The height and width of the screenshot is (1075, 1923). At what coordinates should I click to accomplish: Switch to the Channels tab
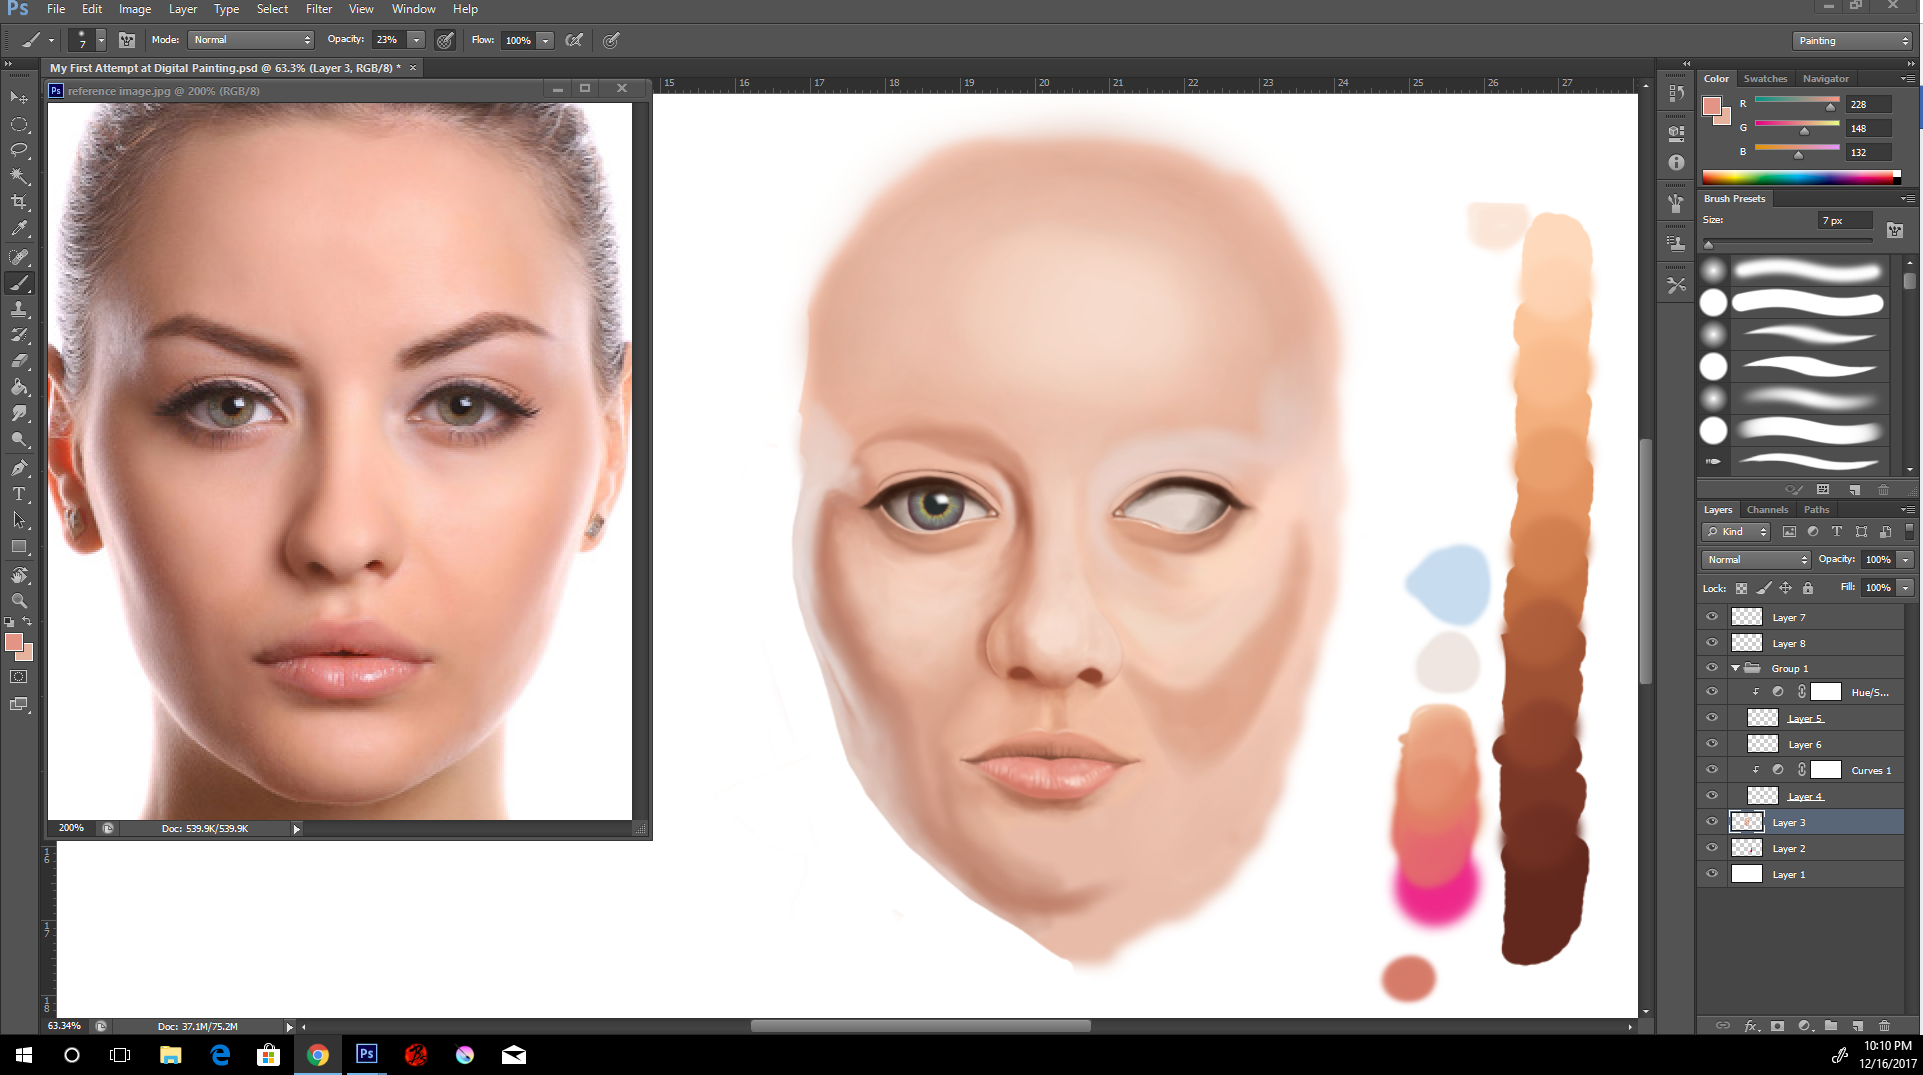coord(1767,510)
